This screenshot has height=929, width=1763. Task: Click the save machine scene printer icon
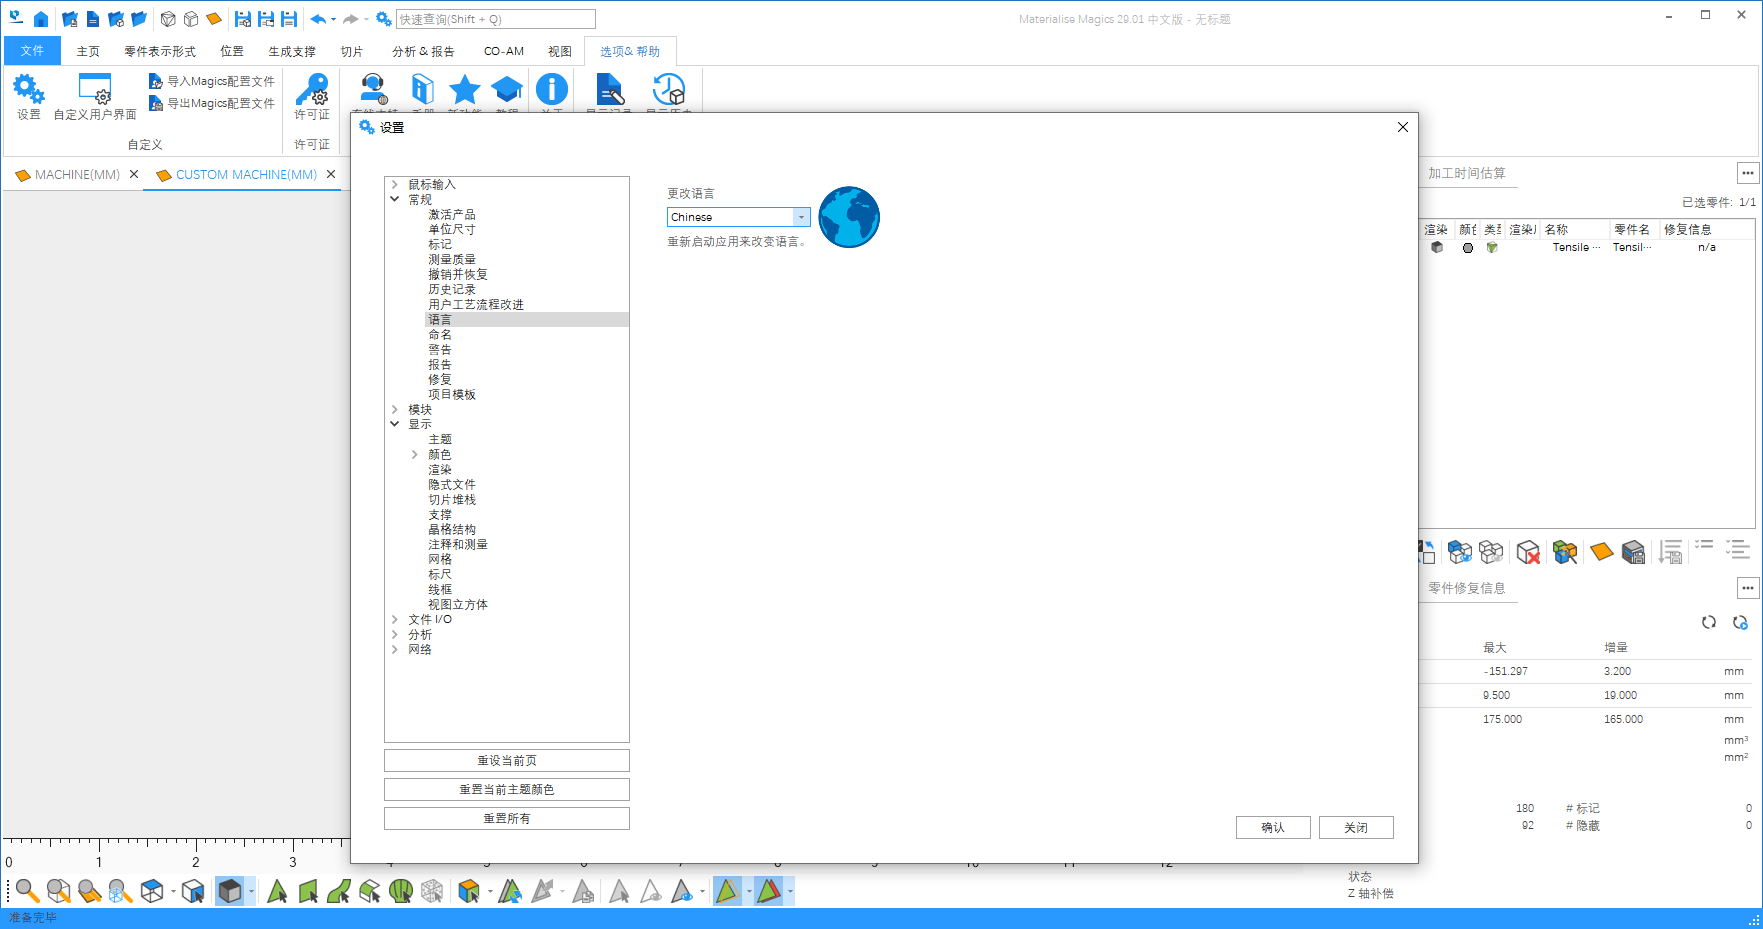coord(1635,552)
